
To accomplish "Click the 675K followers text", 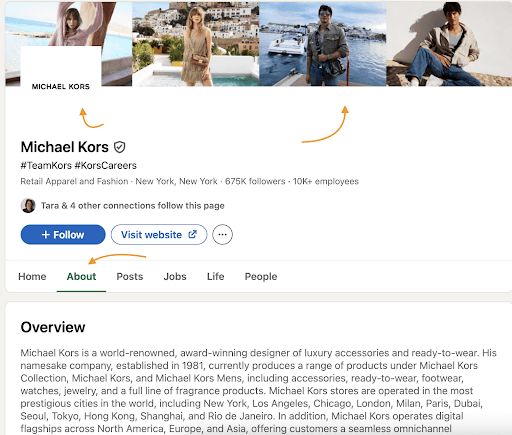I will pos(255,181).
